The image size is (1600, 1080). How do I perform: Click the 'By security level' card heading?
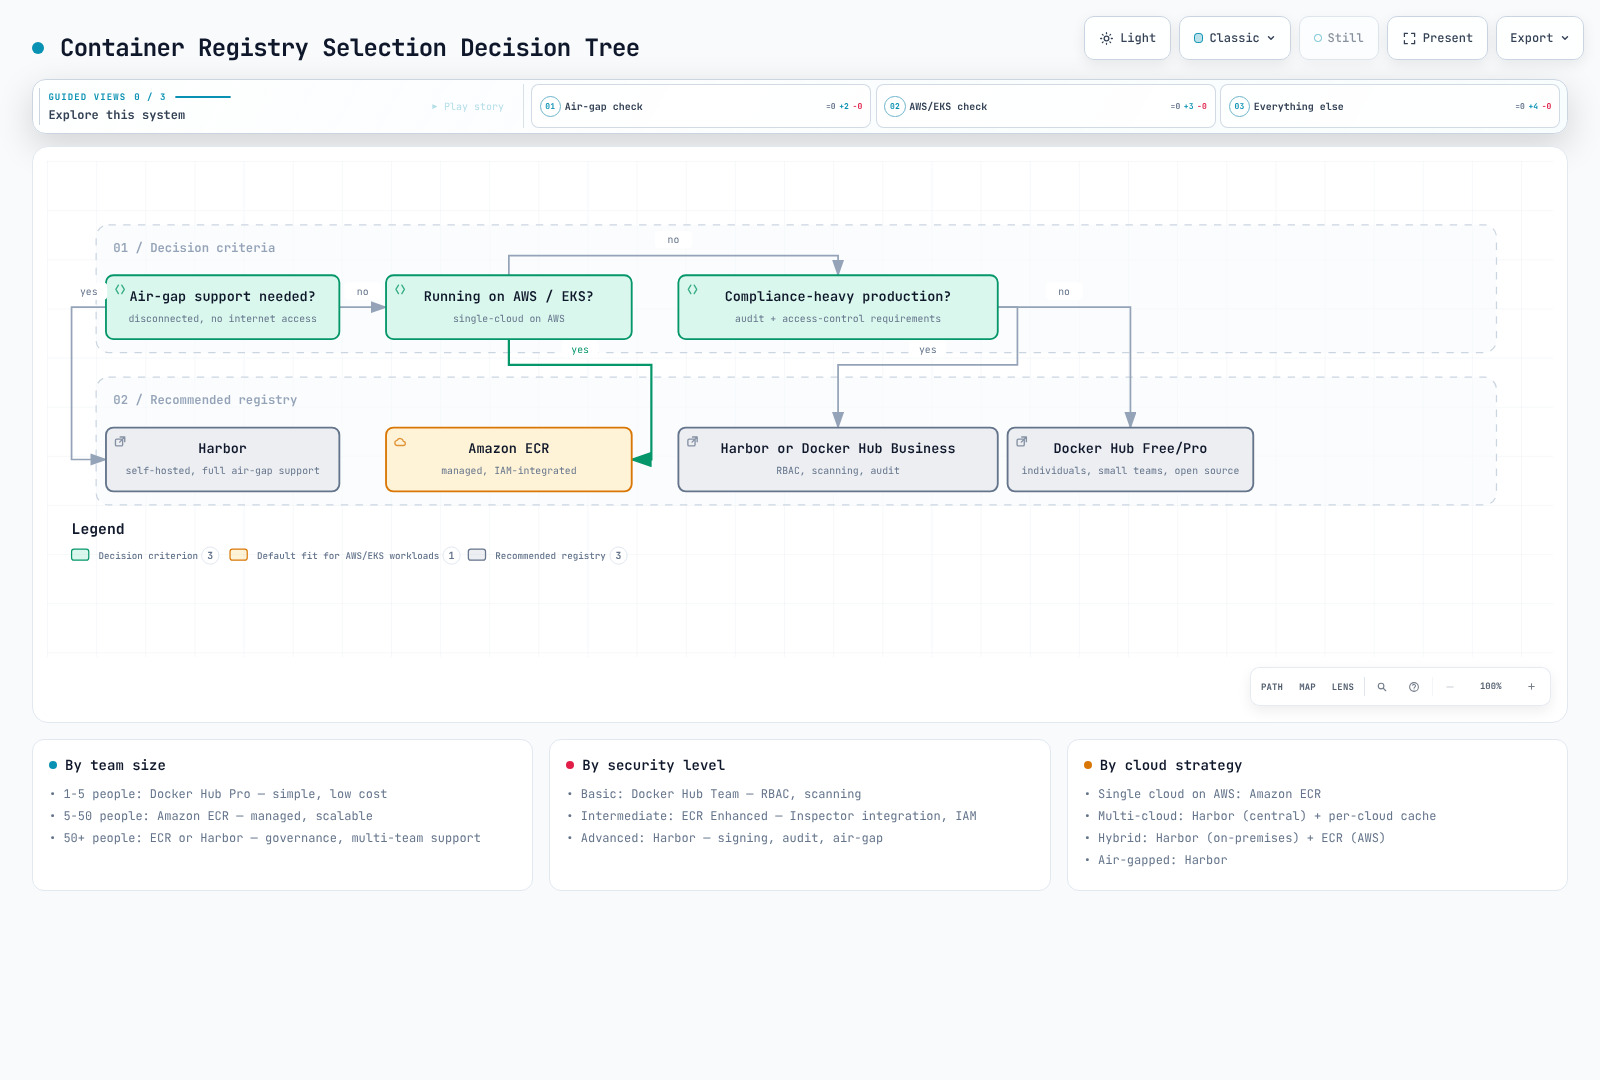pyautogui.click(x=653, y=765)
